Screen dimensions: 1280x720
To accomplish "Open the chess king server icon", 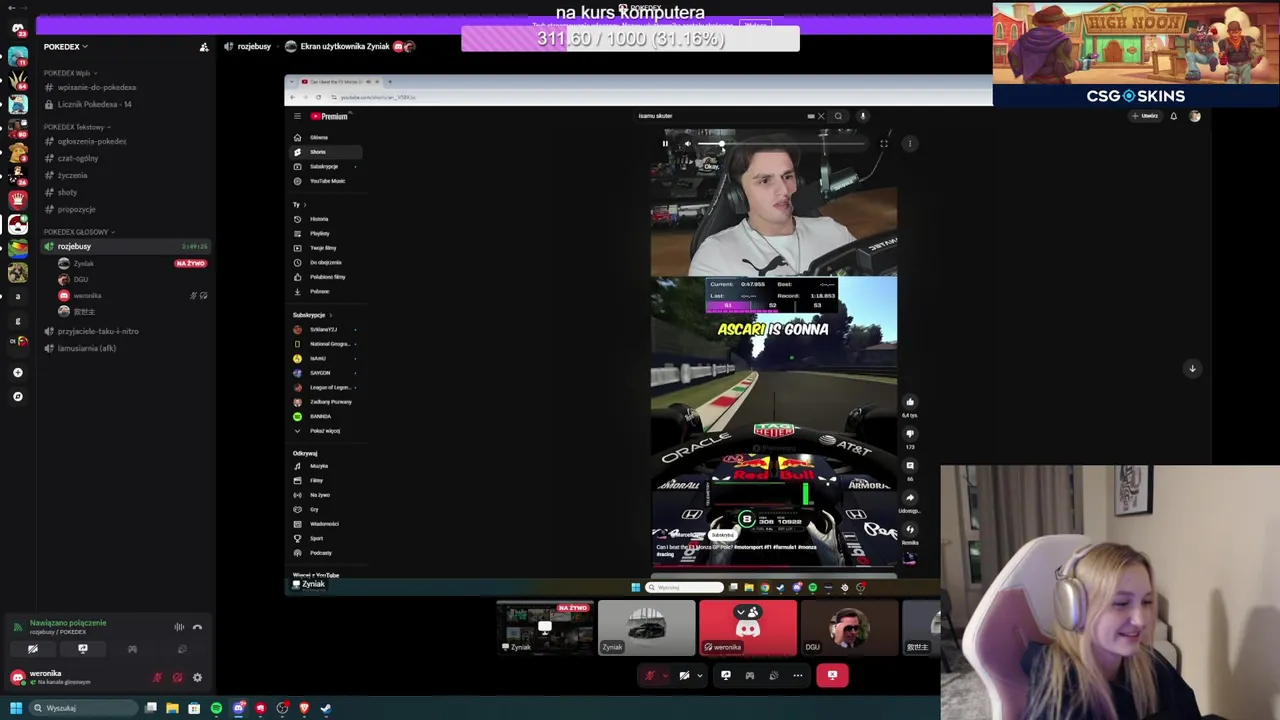I will coord(17,200).
